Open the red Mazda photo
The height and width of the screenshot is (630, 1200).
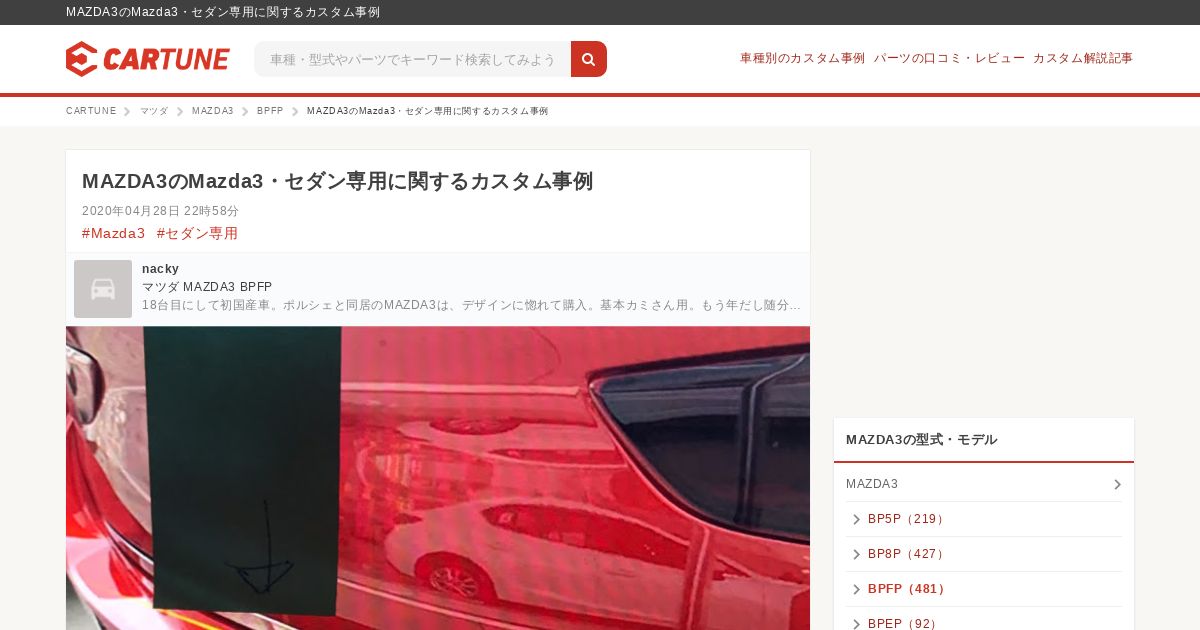(x=438, y=478)
